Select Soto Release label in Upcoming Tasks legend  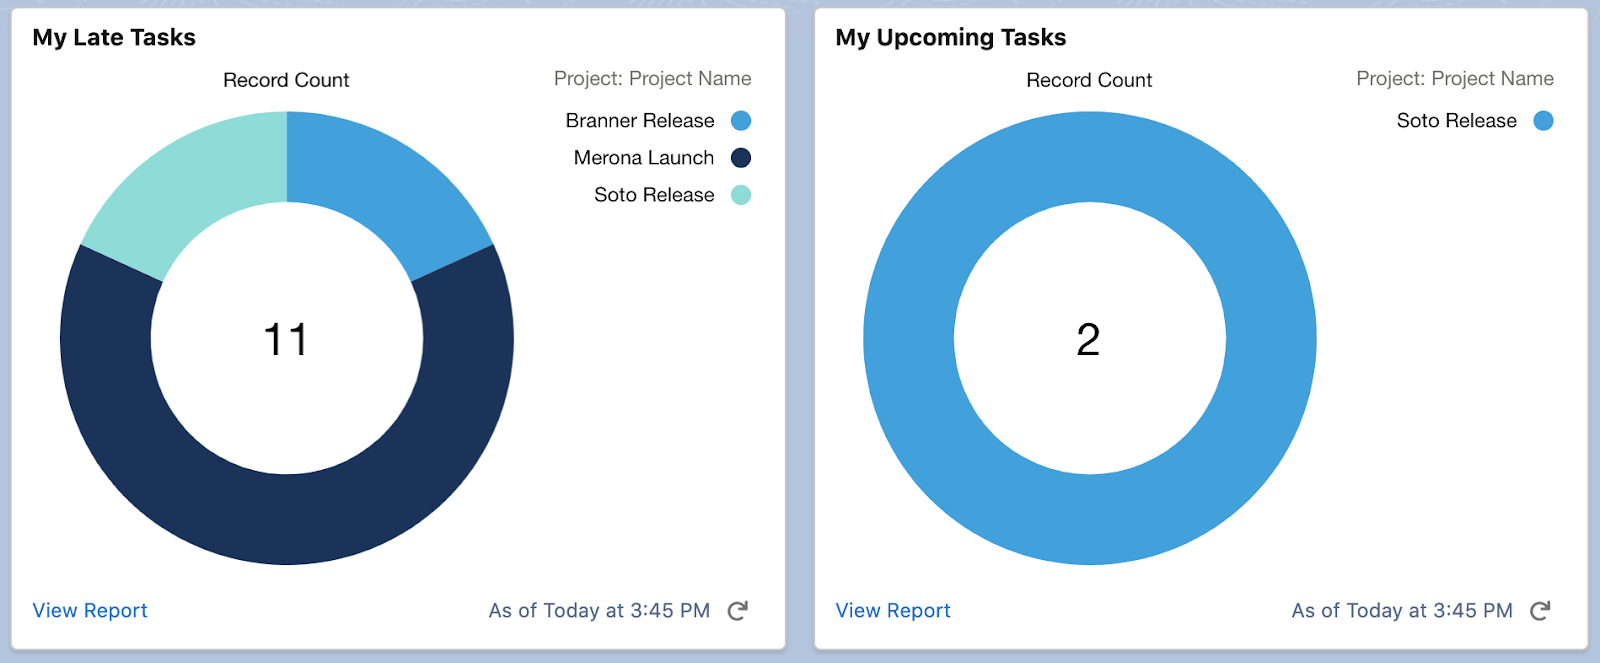tap(1456, 121)
